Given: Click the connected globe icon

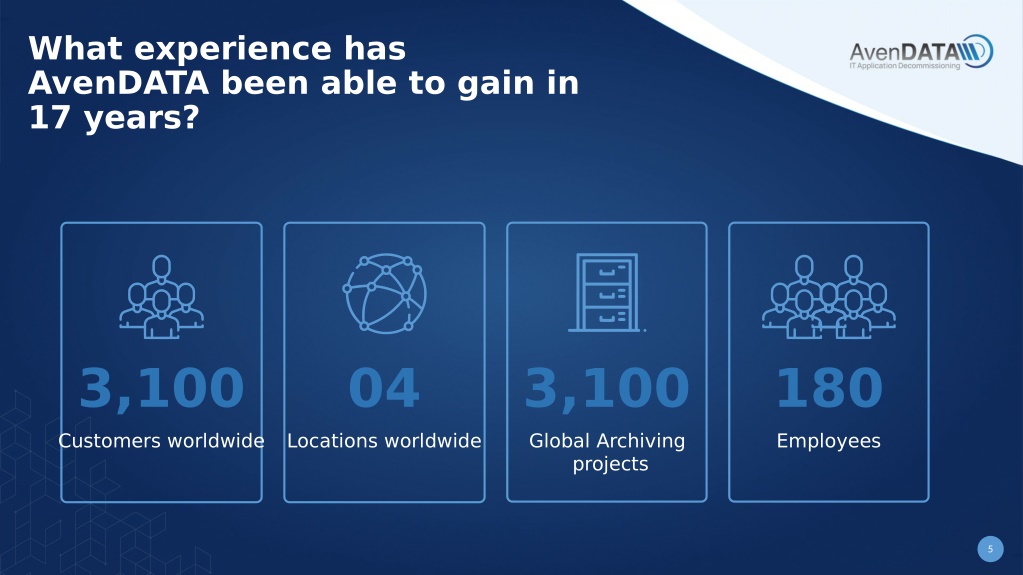Looking at the screenshot, I should (385, 294).
